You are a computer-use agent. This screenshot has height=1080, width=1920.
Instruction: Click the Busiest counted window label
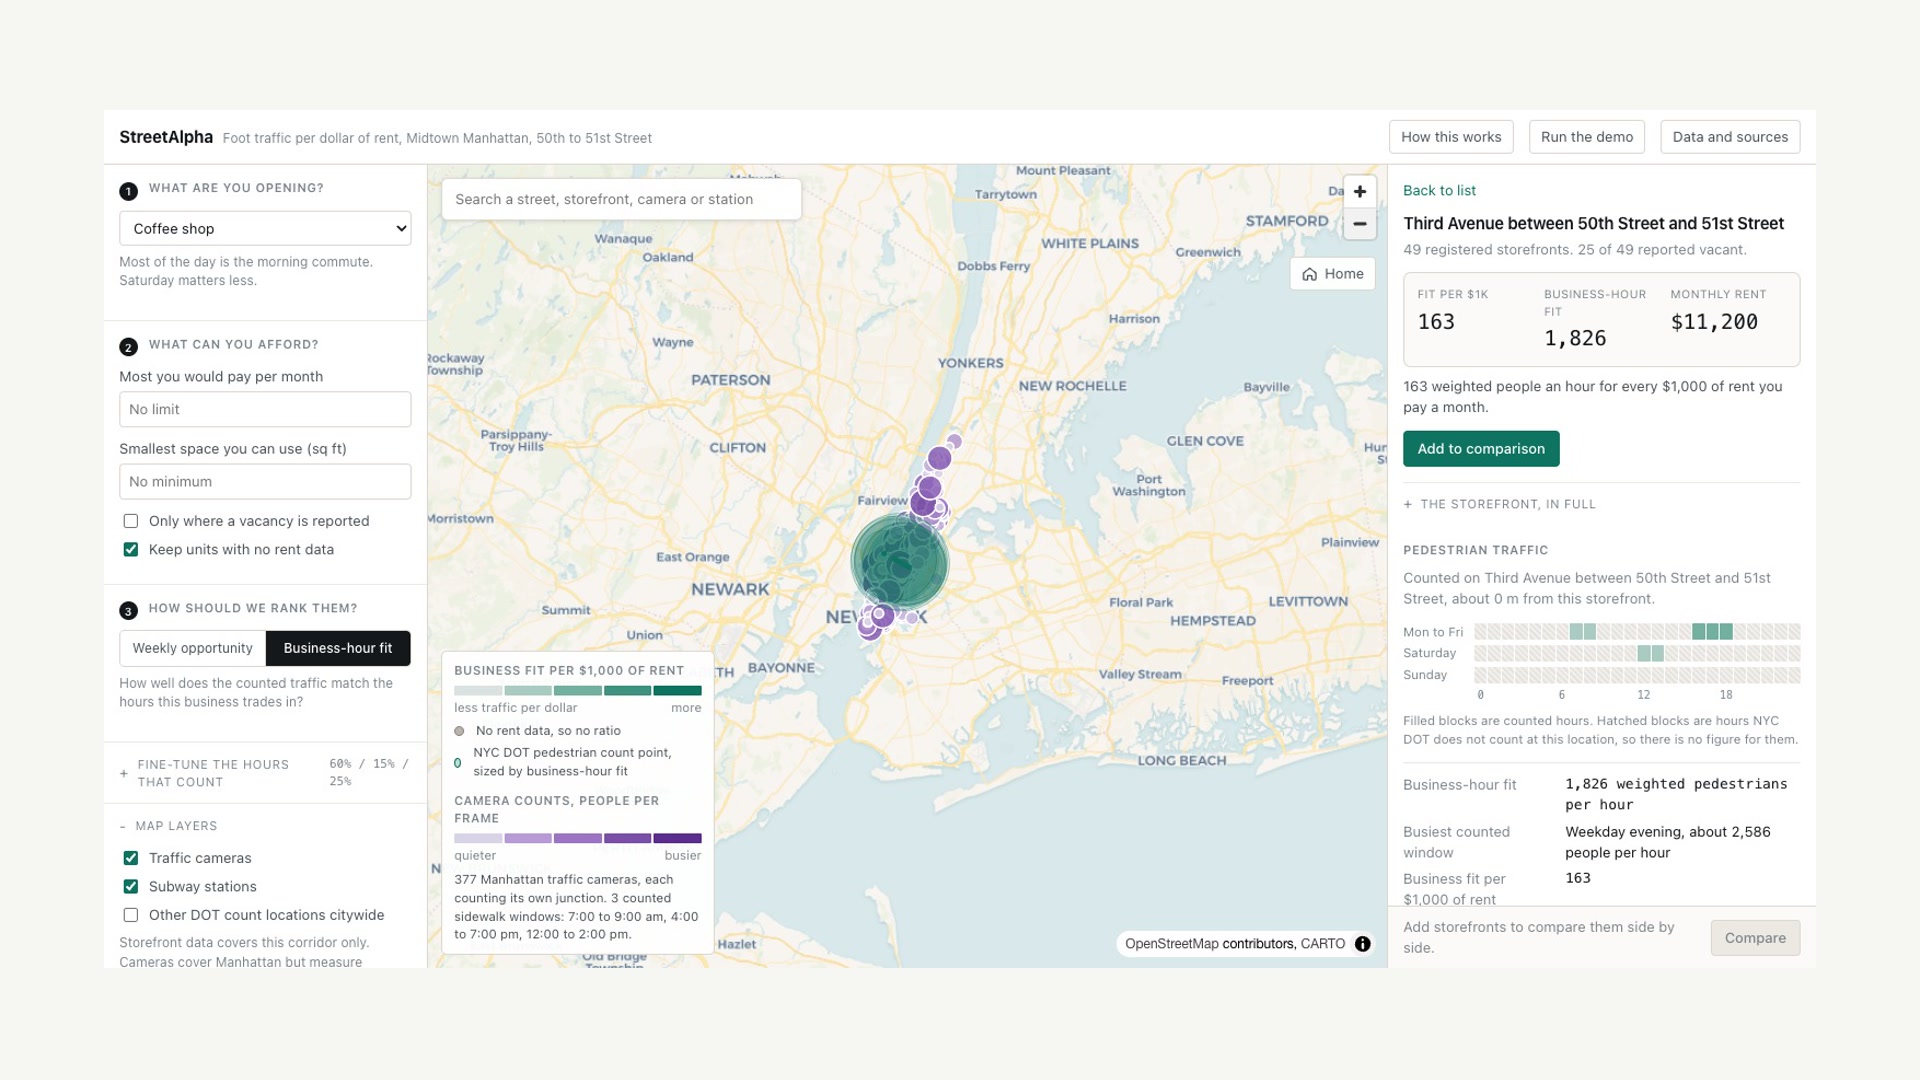point(1456,842)
